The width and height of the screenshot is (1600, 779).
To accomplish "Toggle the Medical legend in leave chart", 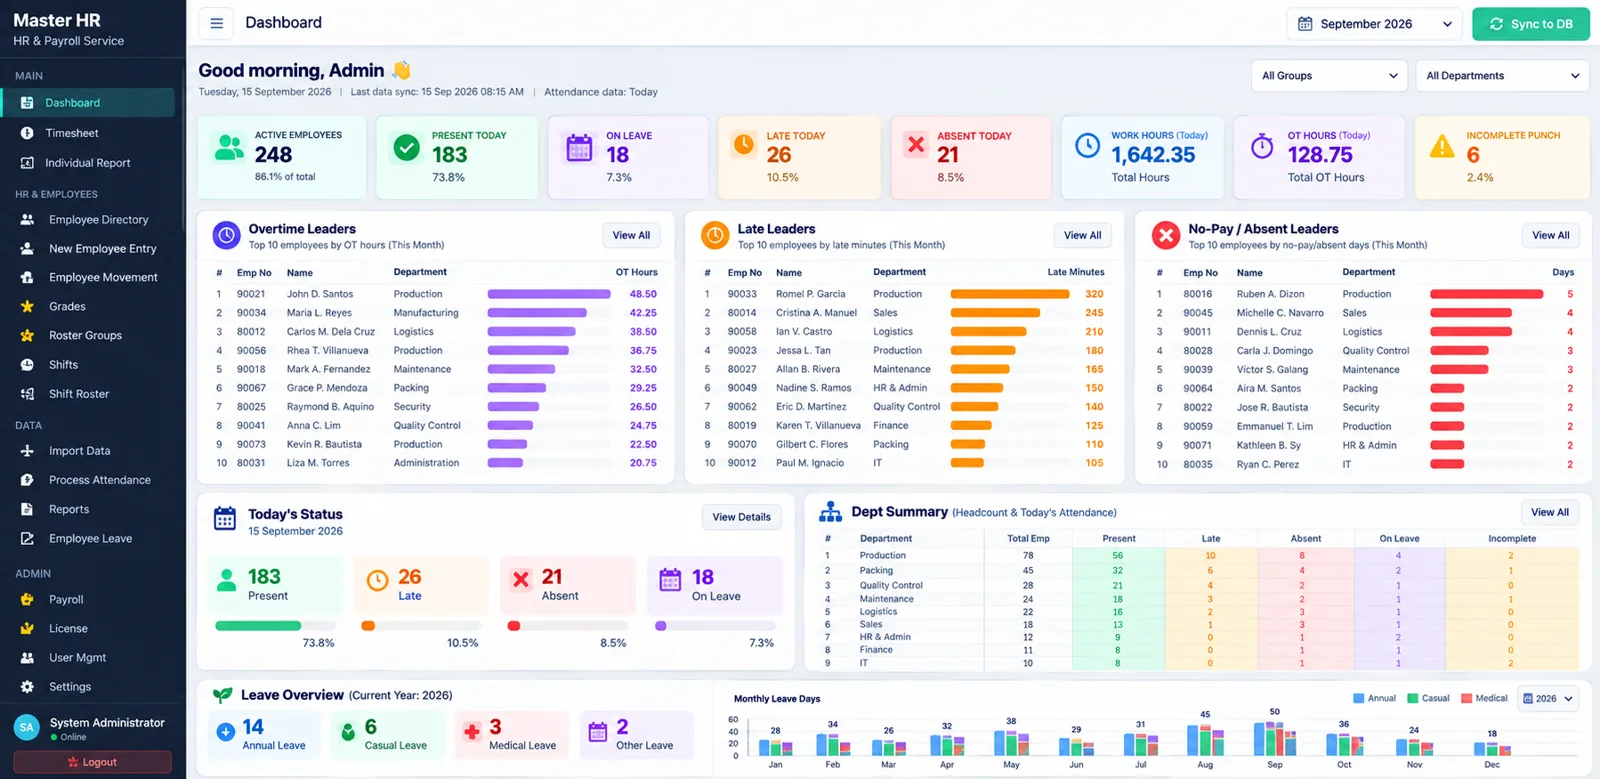I will coord(1484,699).
